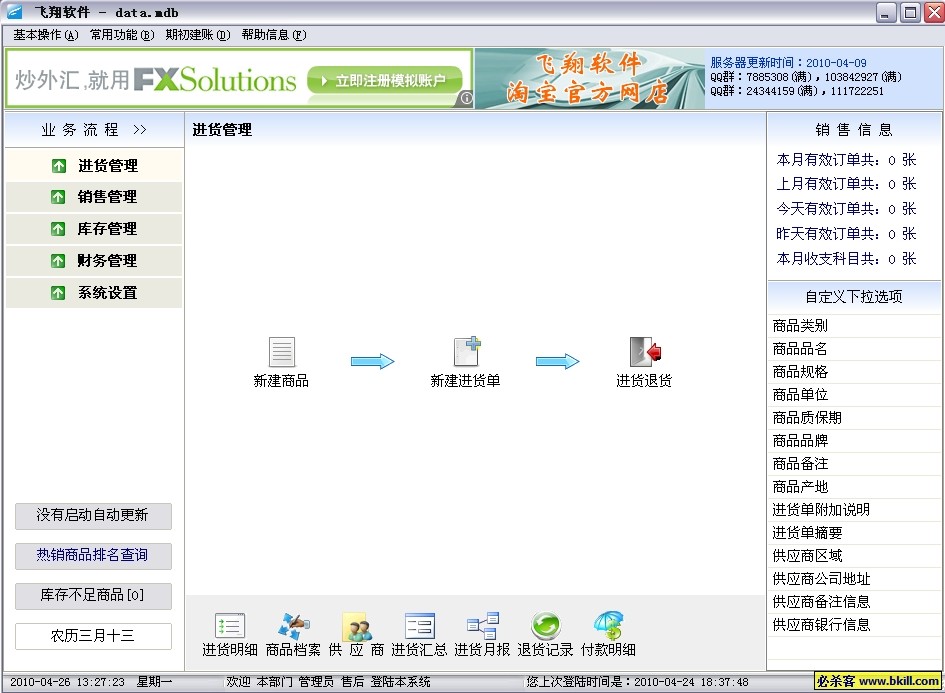The height and width of the screenshot is (693, 945).
Task: Select 商品品牌 in custom dropdown list
Action: click(854, 441)
